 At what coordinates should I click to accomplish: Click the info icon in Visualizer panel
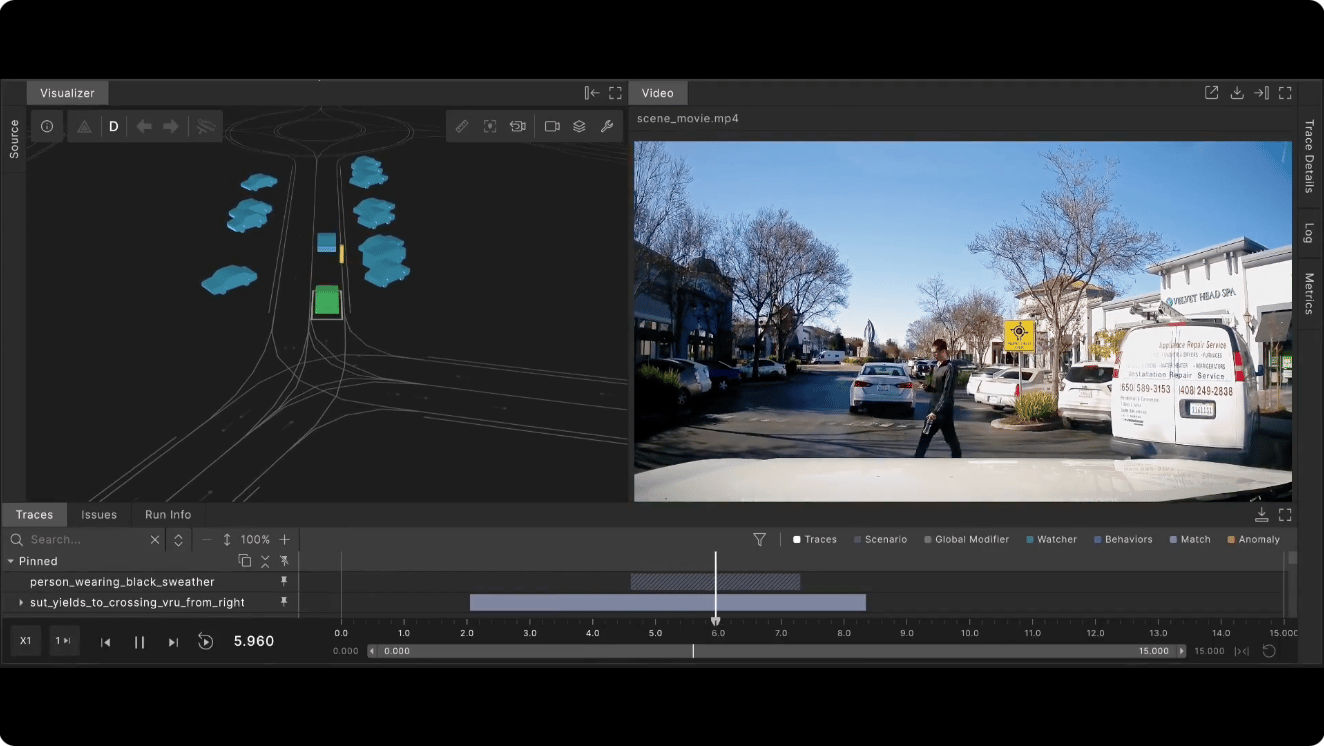pos(47,127)
